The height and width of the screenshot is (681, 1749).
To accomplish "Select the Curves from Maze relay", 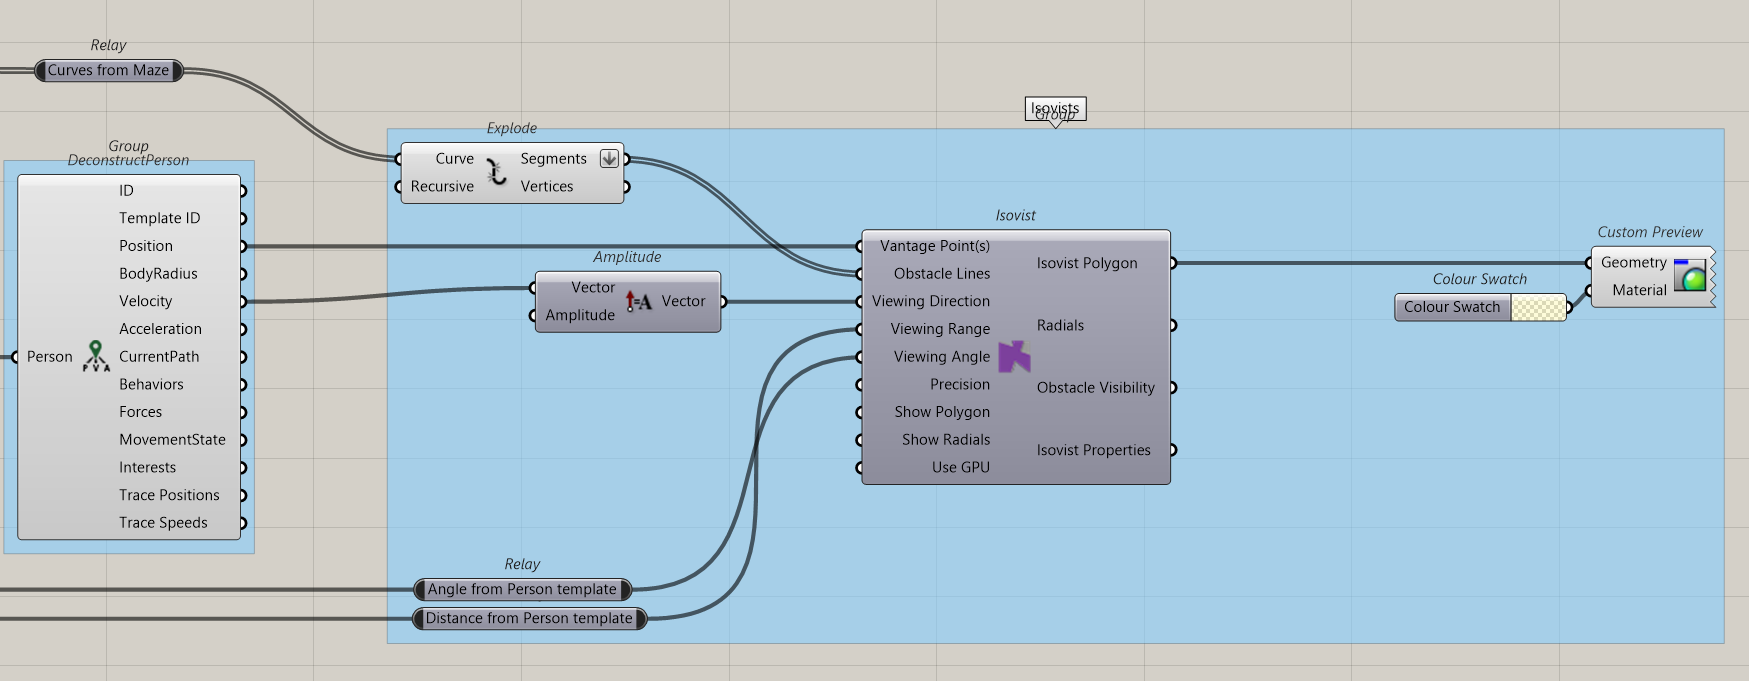I will [108, 70].
